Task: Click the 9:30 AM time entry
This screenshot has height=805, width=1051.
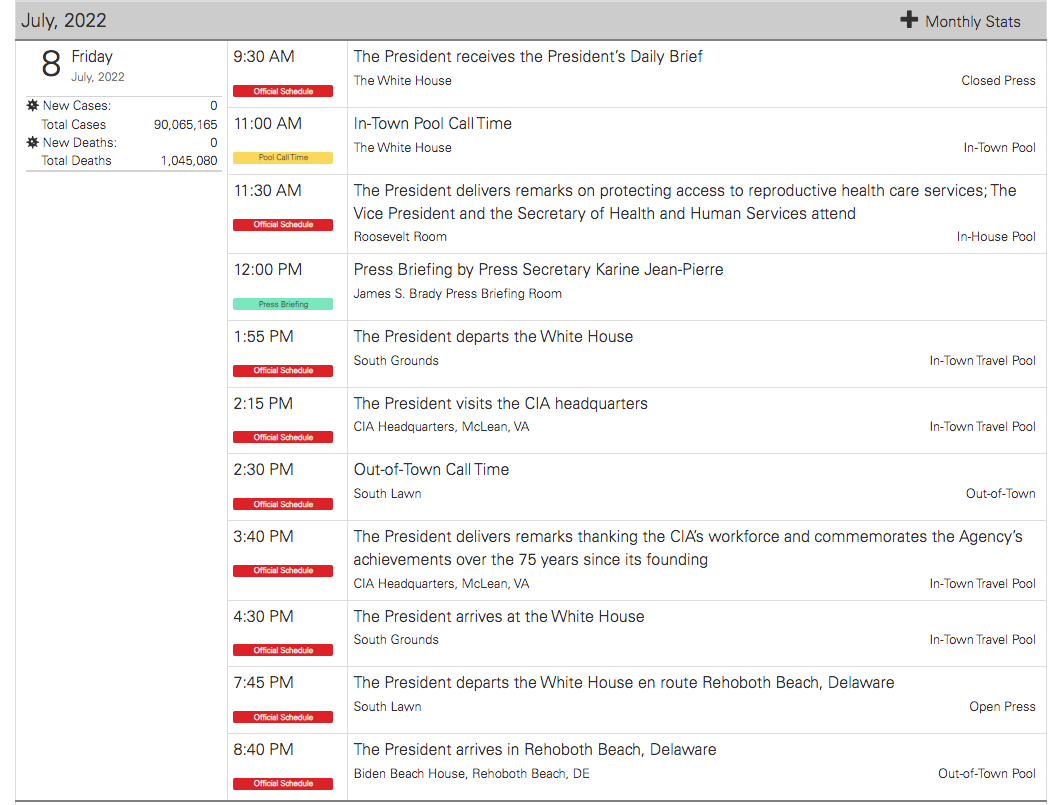Action: coord(263,57)
